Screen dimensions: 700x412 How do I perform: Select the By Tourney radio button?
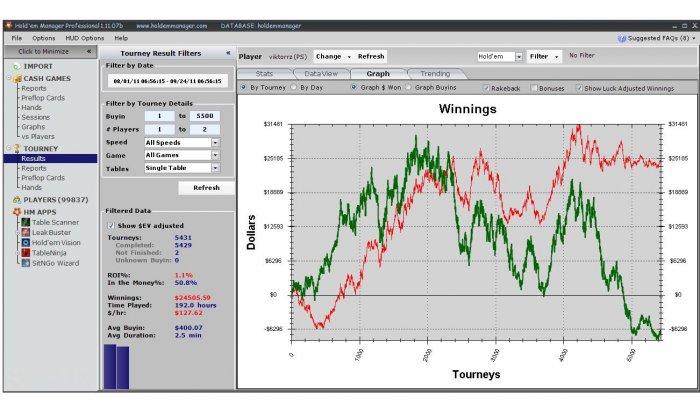click(243, 87)
